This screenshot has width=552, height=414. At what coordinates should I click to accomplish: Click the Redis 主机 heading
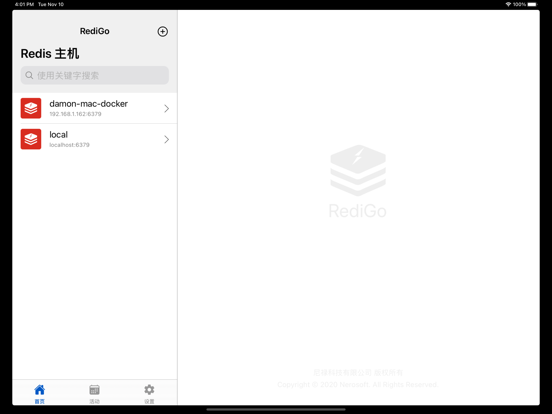(50, 54)
